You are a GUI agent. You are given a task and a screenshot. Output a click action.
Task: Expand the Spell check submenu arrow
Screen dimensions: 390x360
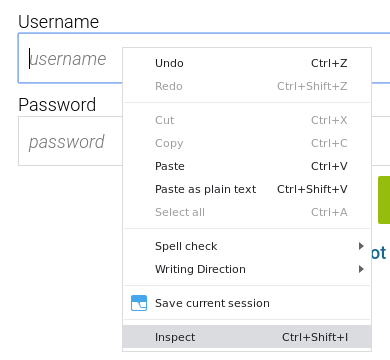click(361, 246)
